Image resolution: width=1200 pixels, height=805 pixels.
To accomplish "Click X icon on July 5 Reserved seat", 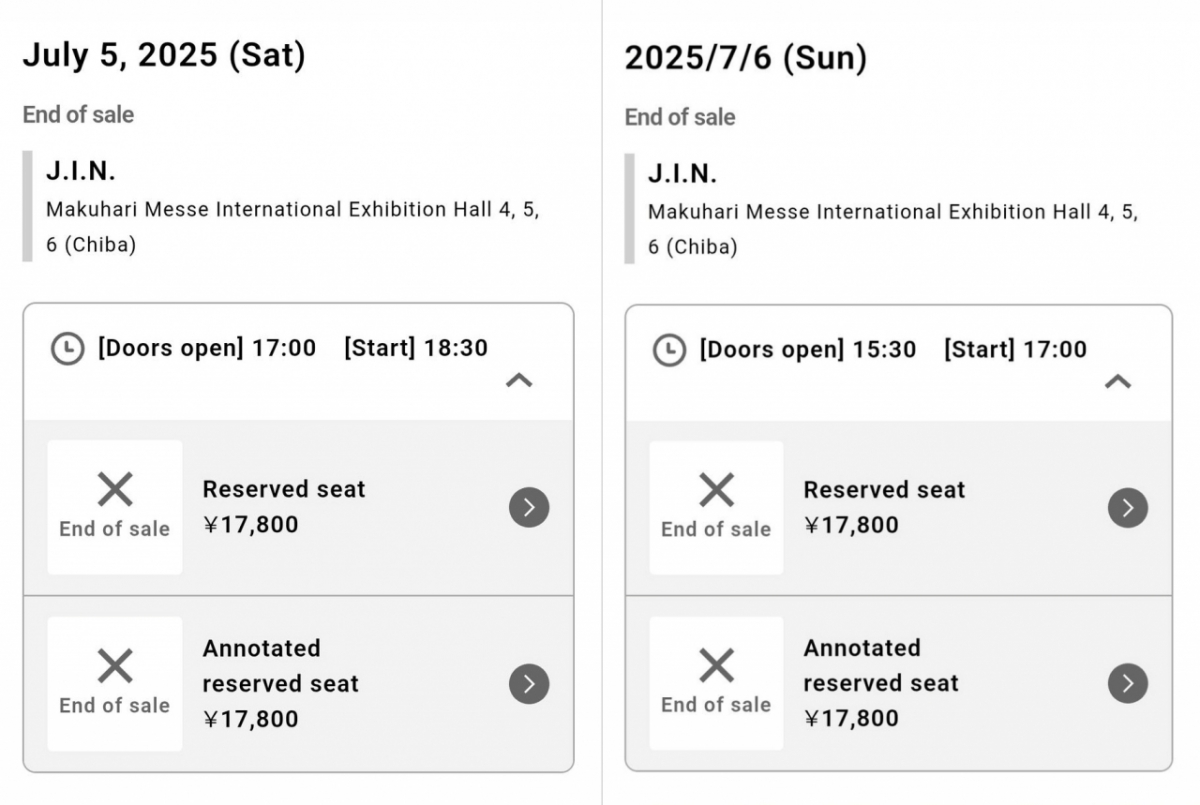I will (x=115, y=490).
